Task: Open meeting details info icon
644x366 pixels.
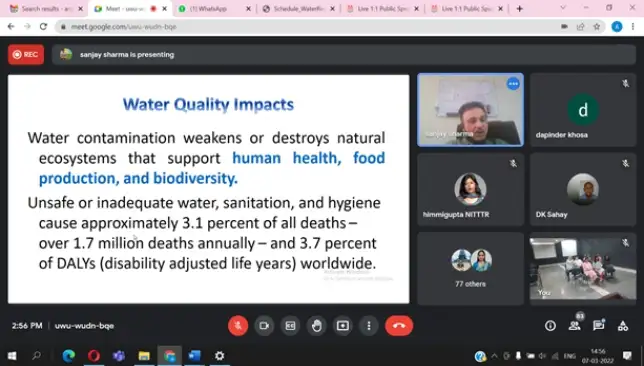Action: click(550, 326)
